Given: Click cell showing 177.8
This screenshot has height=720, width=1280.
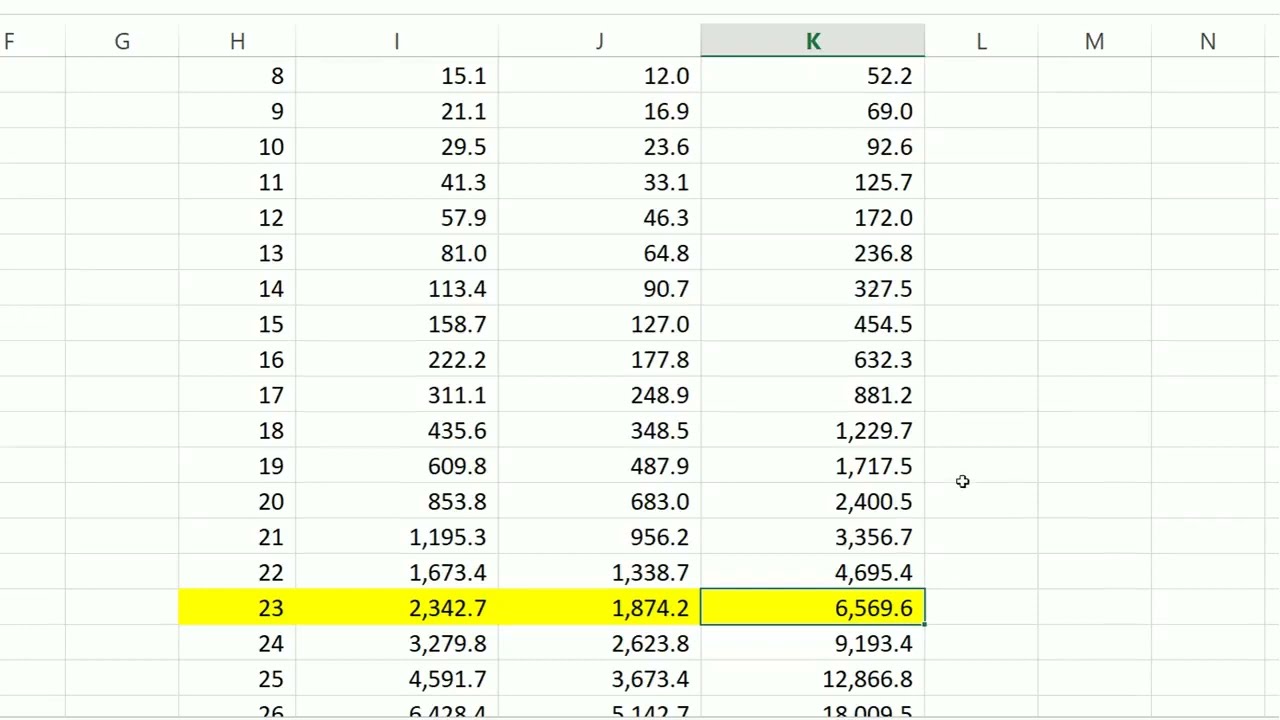Looking at the screenshot, I should point(599,360).
